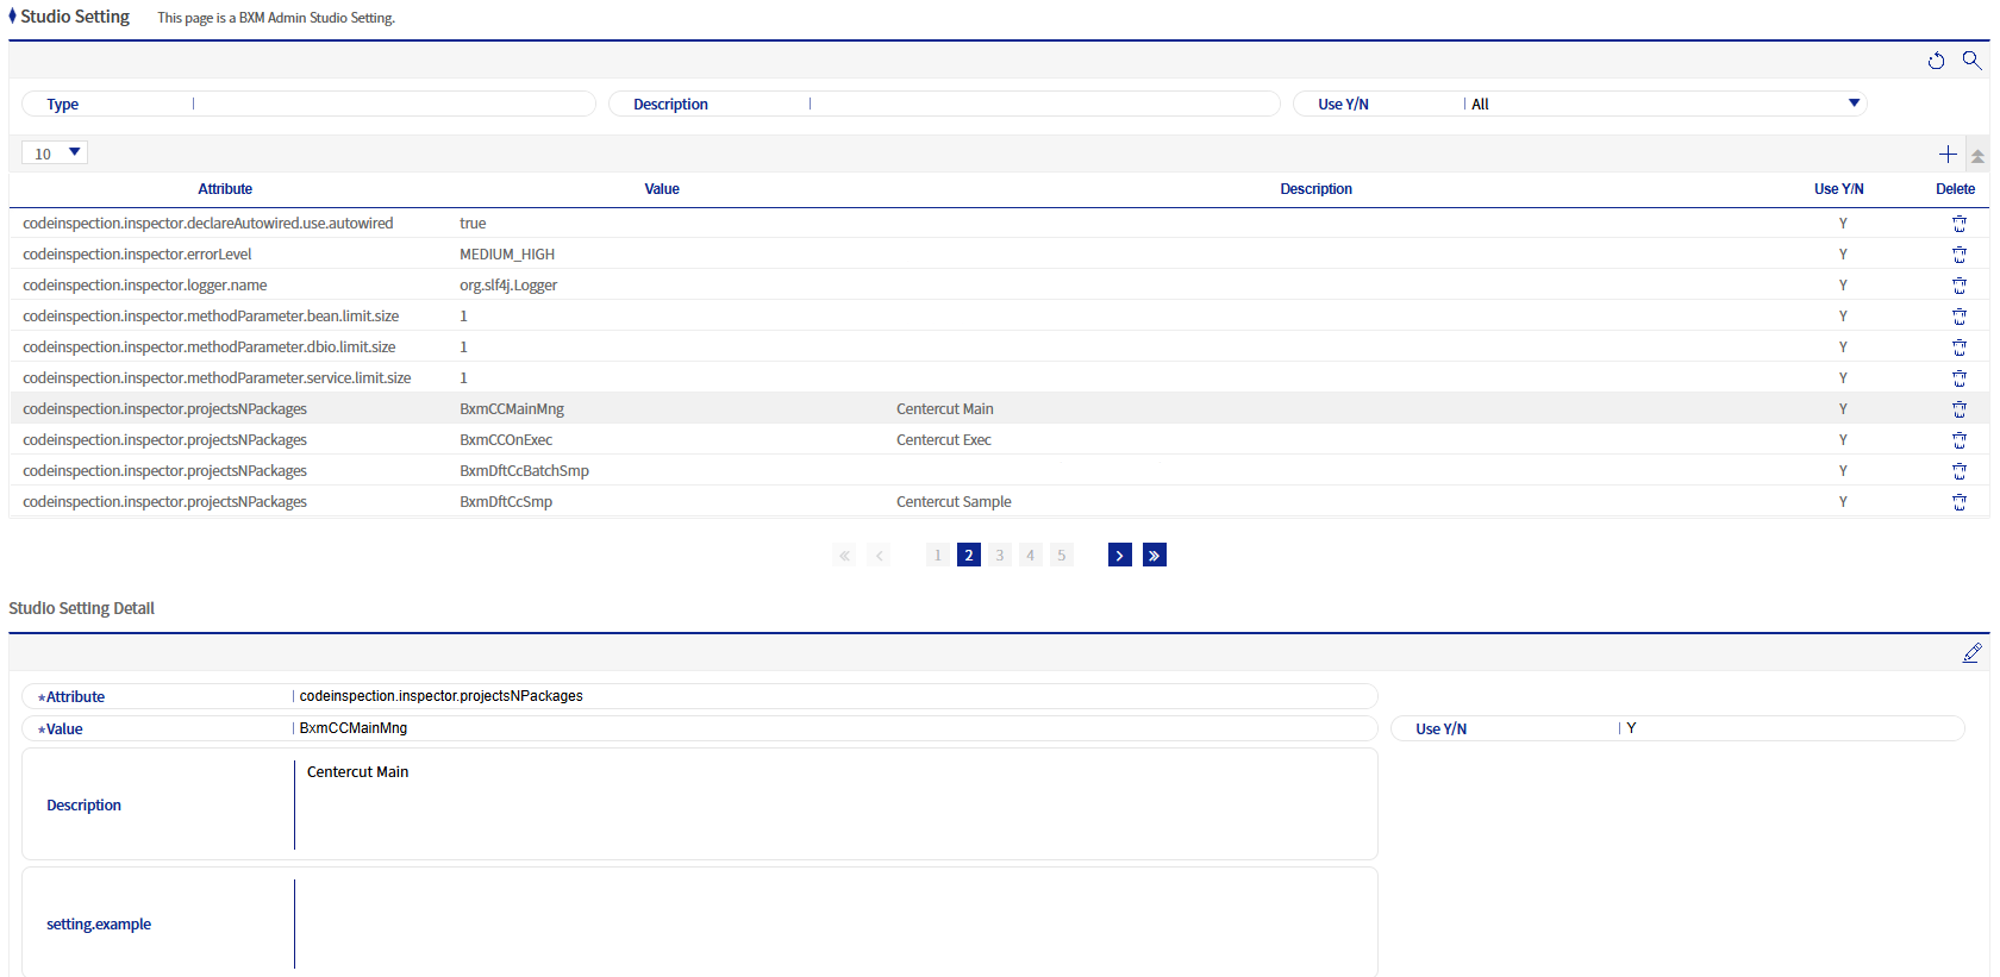Click the collapse arrow icon beside plus
This screenshot has height=977, width=2000.
(1977, 156)
